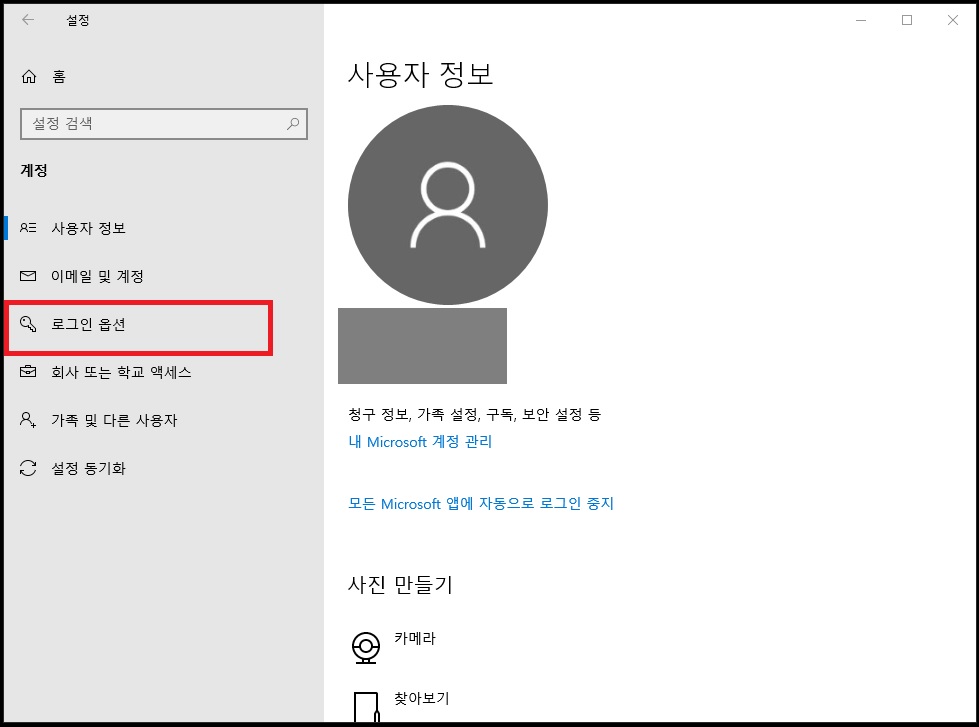979x727 pixels.
Task: Click the envelope icon for email accounts
Action: click(28, 276)
